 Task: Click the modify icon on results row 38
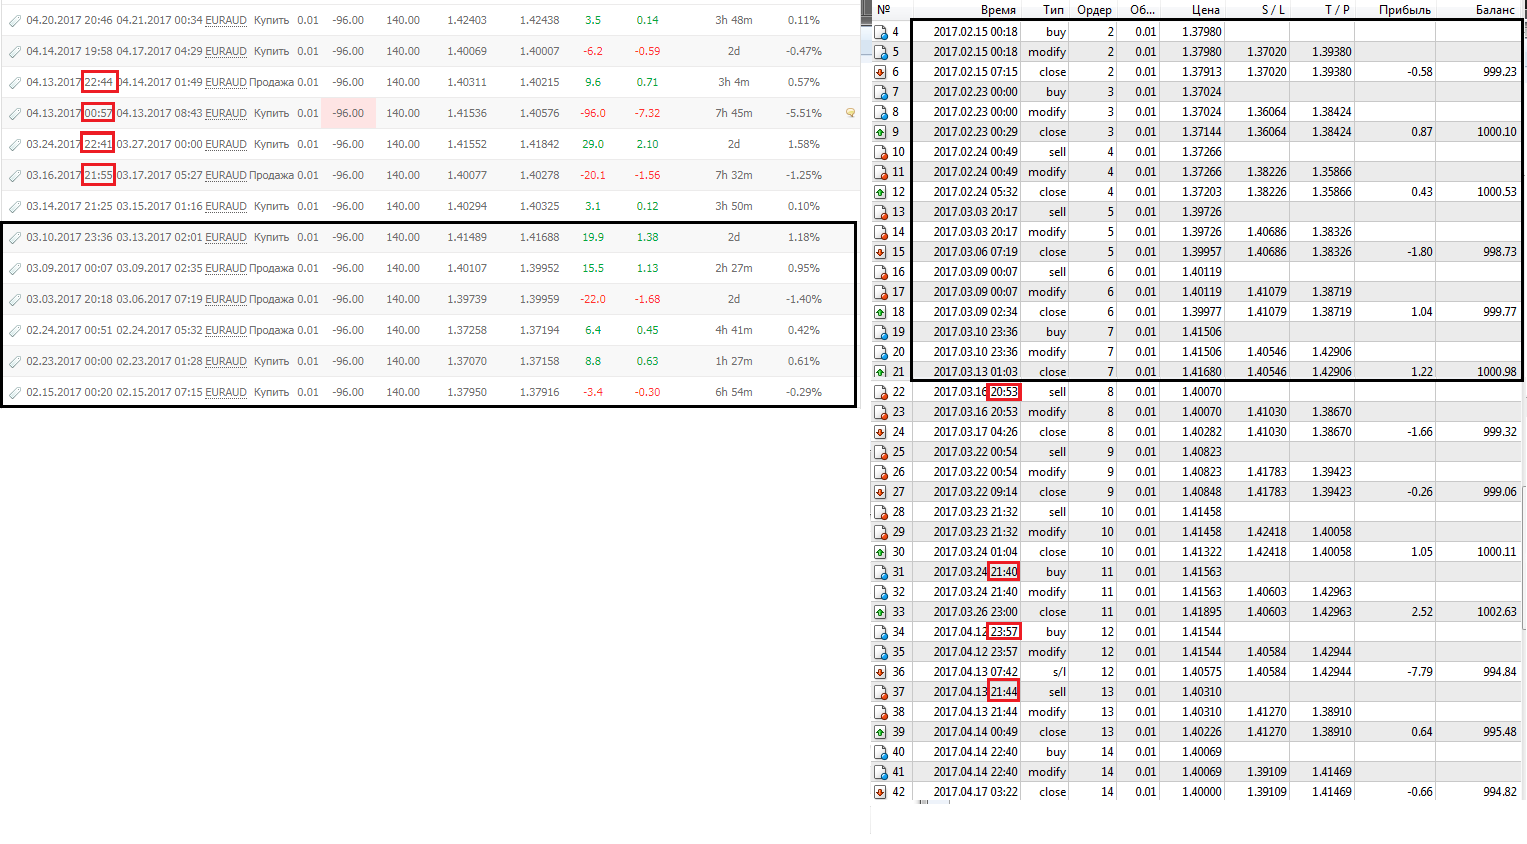click(x=880, y=712)
